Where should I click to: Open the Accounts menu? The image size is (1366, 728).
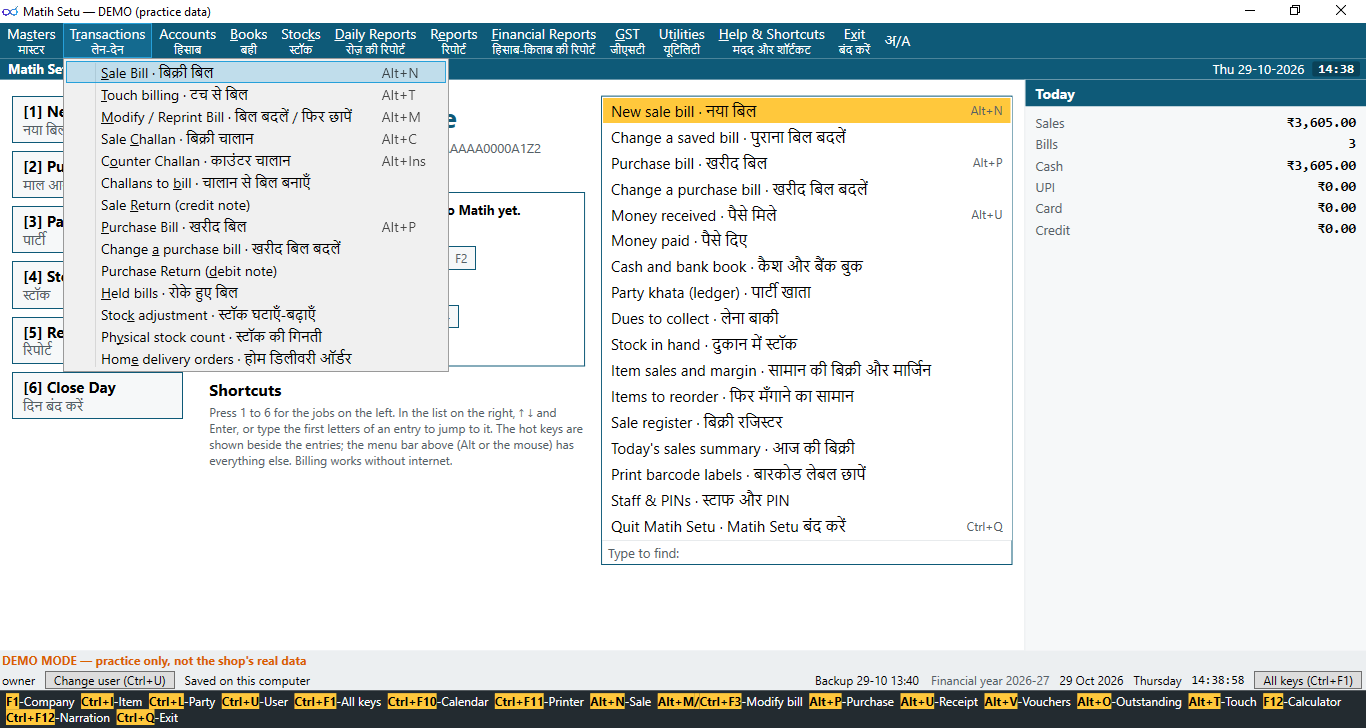pyautogui.click(x=188, y=41)
